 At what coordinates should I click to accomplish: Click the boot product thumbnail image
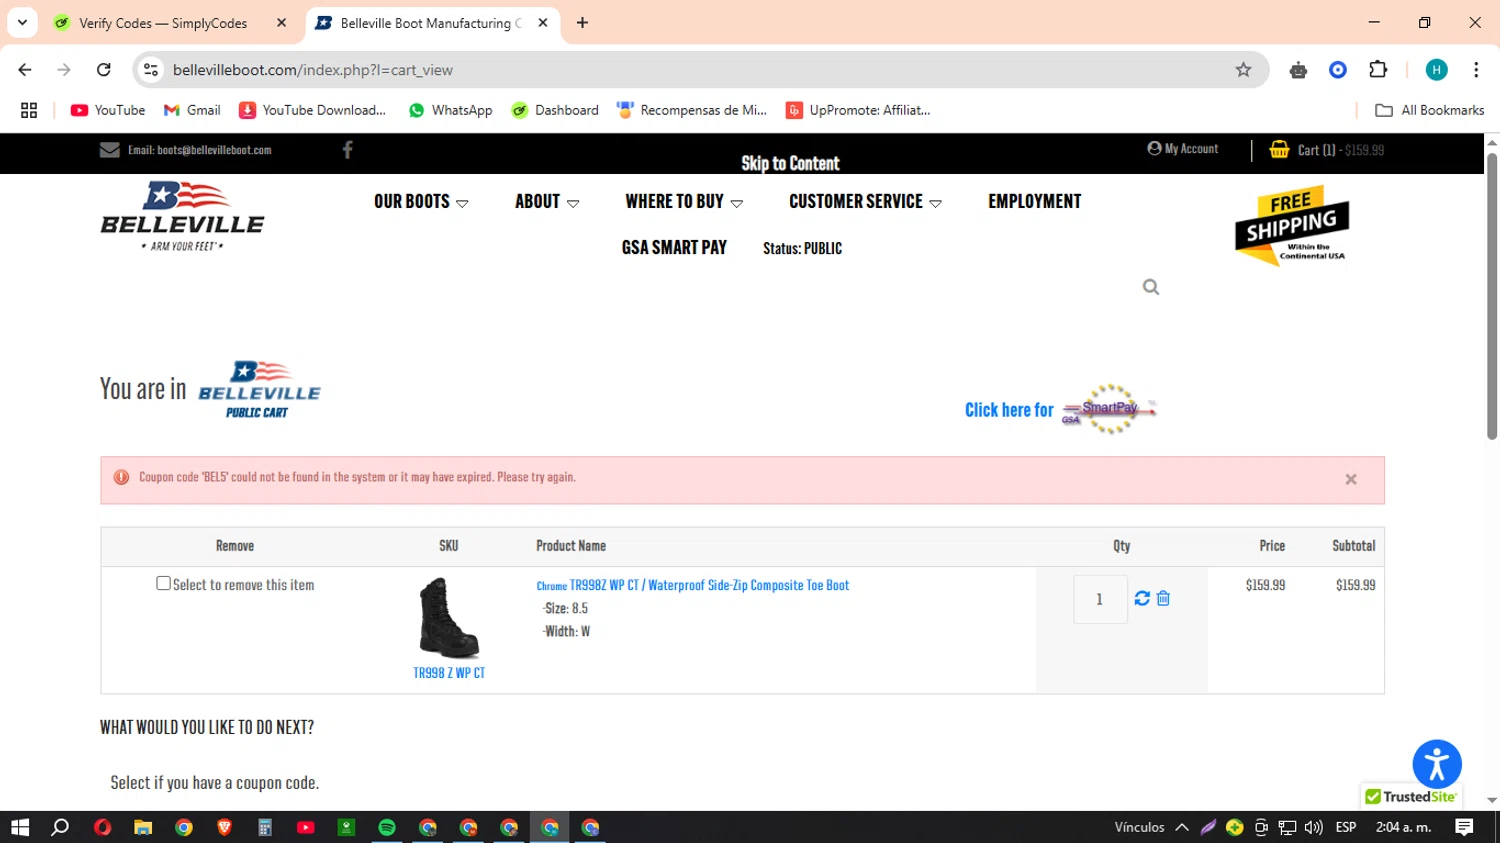[449, 617]
